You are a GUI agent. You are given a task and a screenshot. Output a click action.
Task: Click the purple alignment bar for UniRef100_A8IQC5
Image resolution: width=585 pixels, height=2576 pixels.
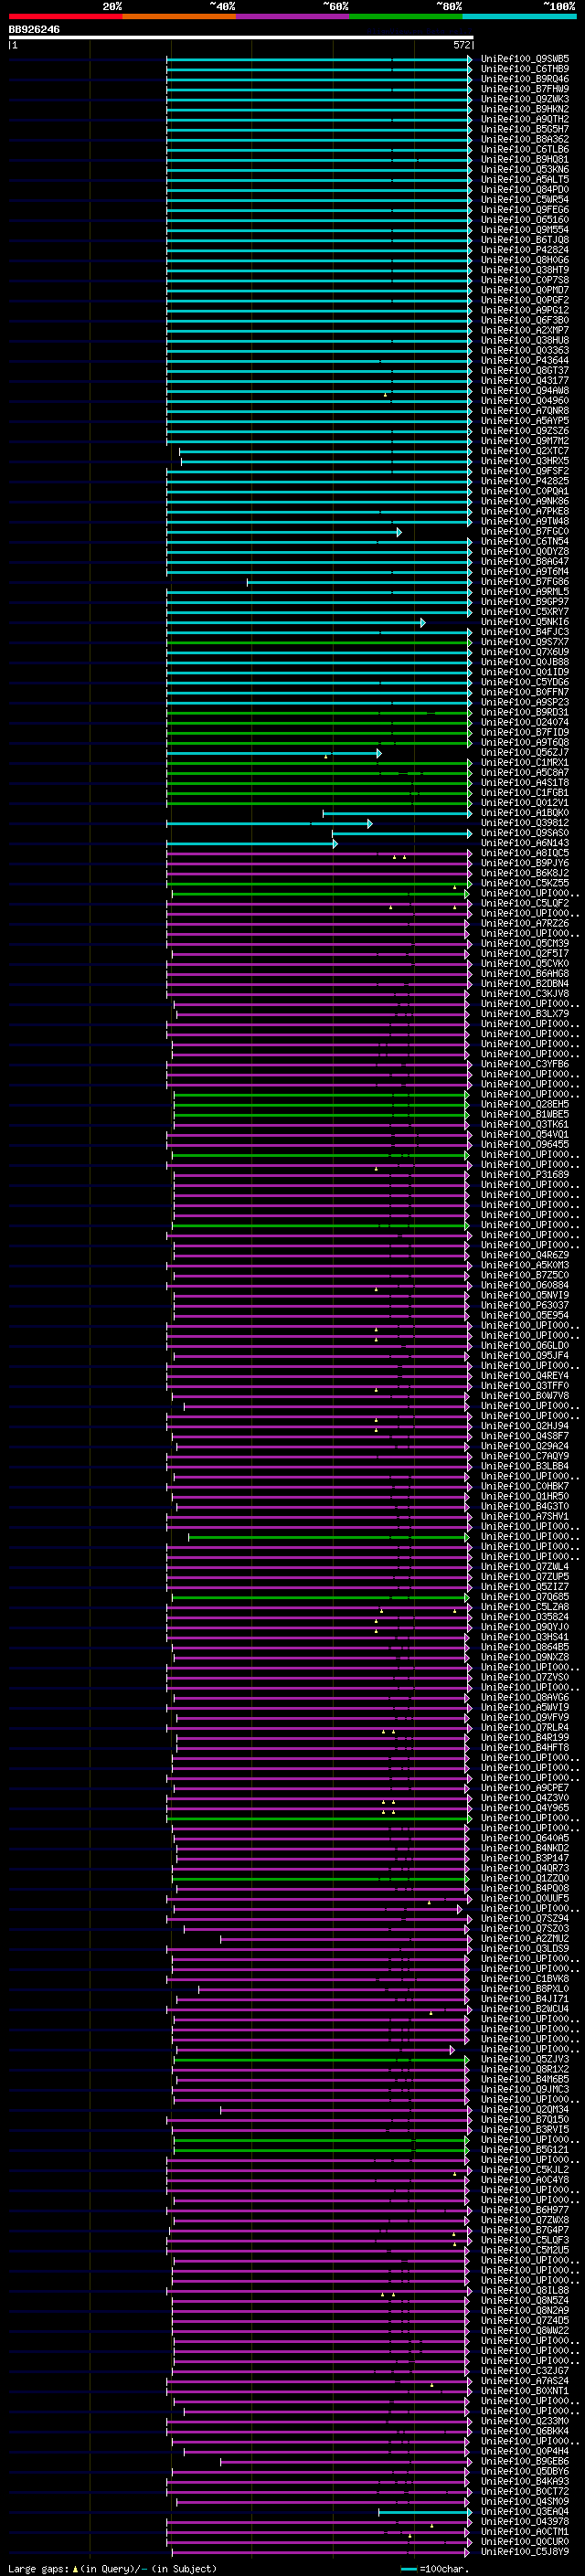click(319, 853)
